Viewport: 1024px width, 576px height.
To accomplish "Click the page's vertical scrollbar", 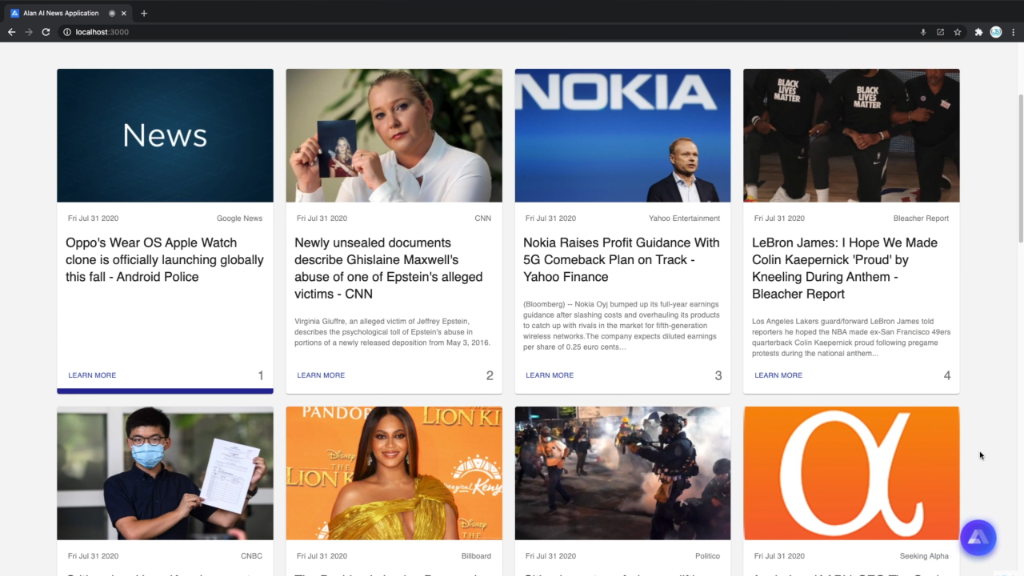I will 1019,170.
